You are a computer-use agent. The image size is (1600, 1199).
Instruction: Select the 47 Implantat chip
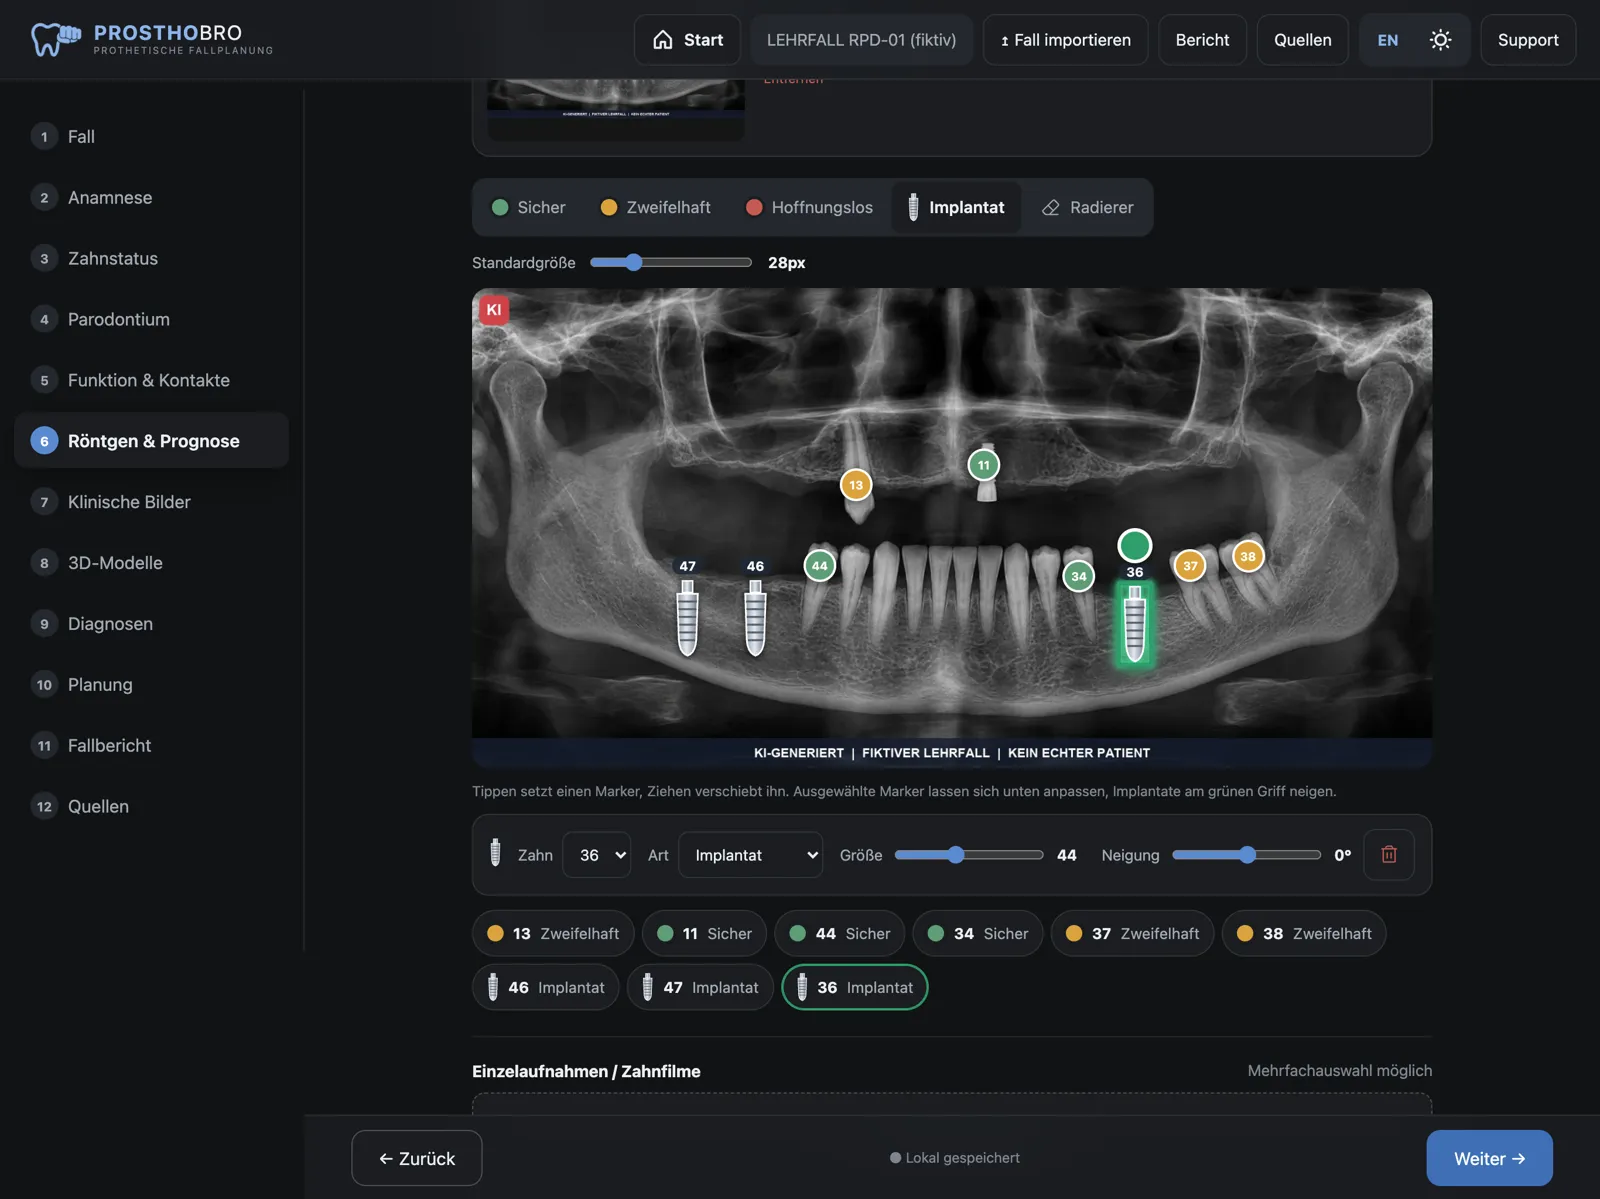(700, 987)
